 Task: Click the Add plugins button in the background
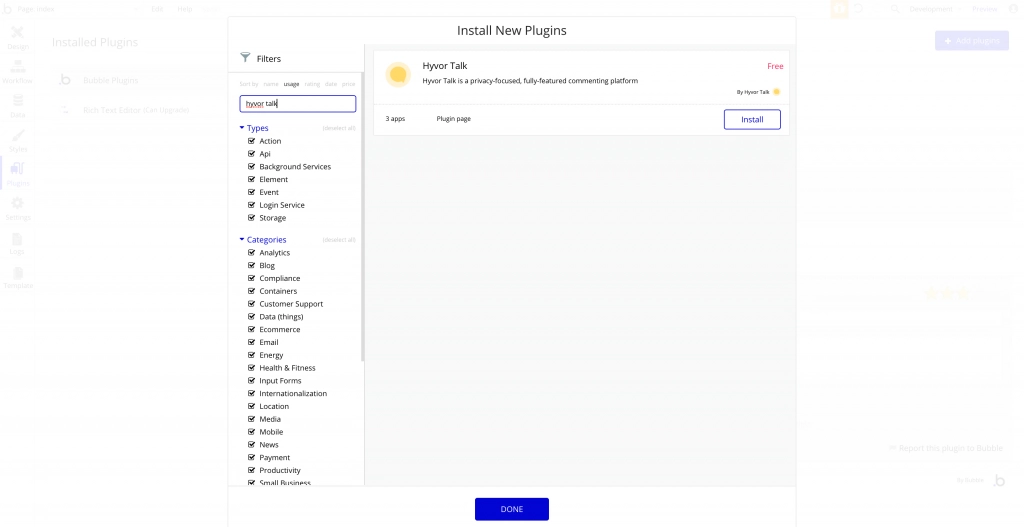(x=972, y=40)
